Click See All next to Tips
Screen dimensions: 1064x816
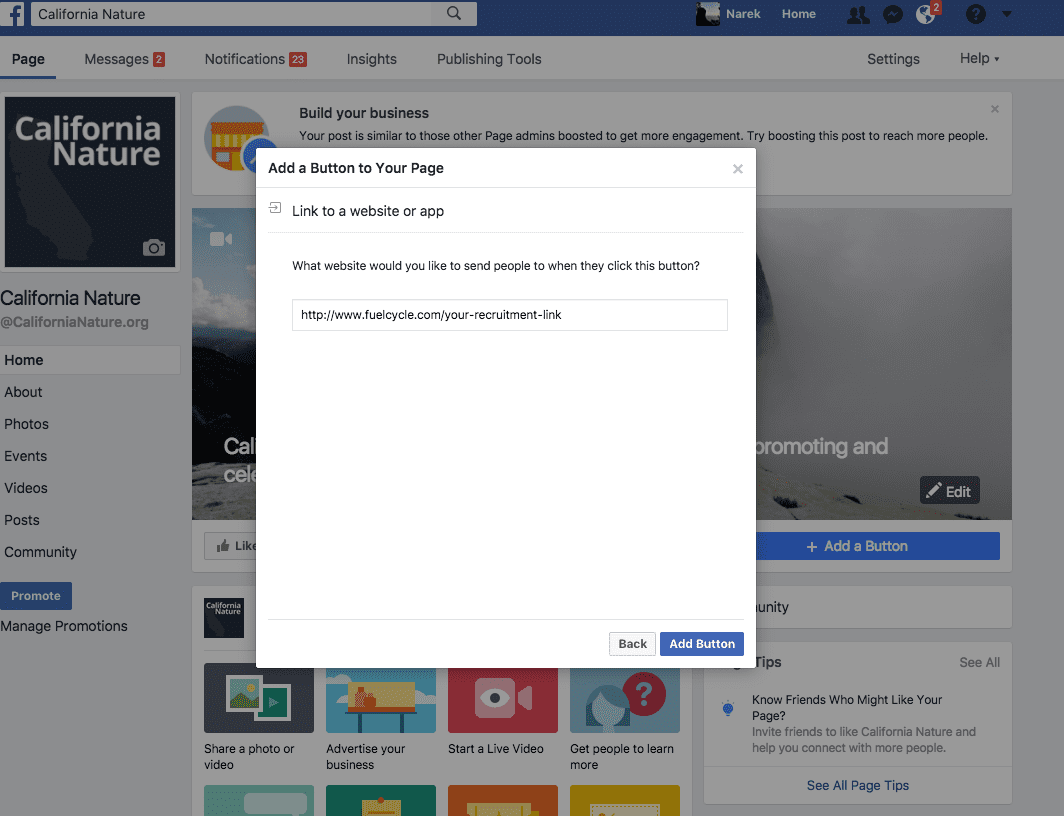[979, 663]
